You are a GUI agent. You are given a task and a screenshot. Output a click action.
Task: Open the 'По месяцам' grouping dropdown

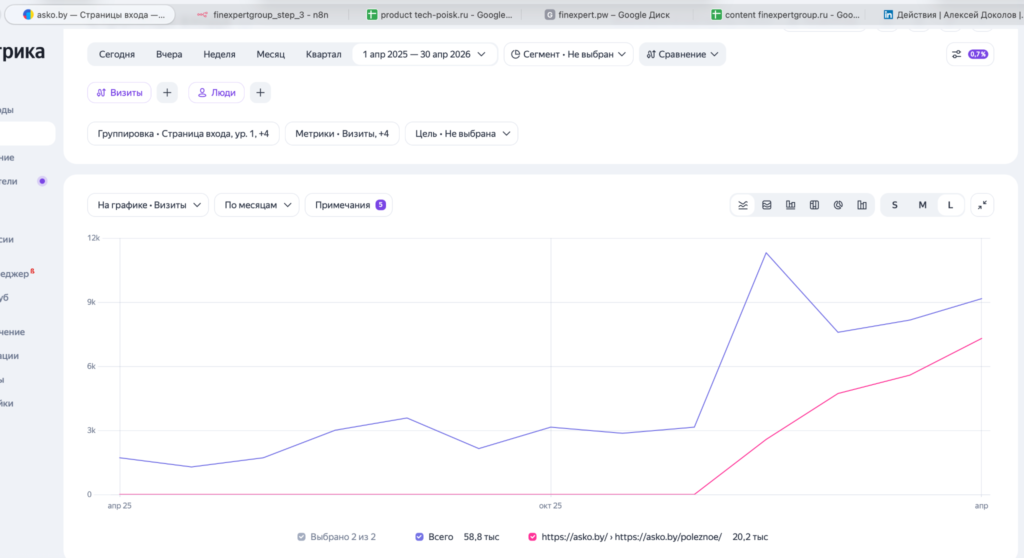coord(257,205)
